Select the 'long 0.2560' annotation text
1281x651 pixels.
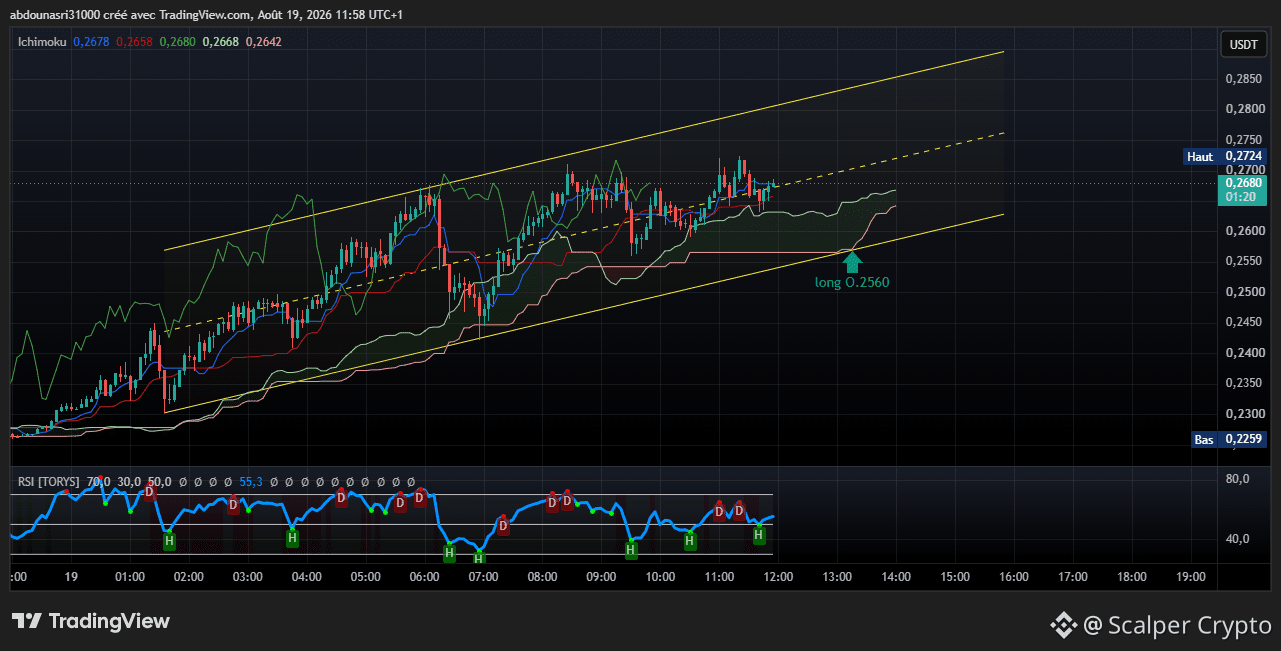[852, 282]
